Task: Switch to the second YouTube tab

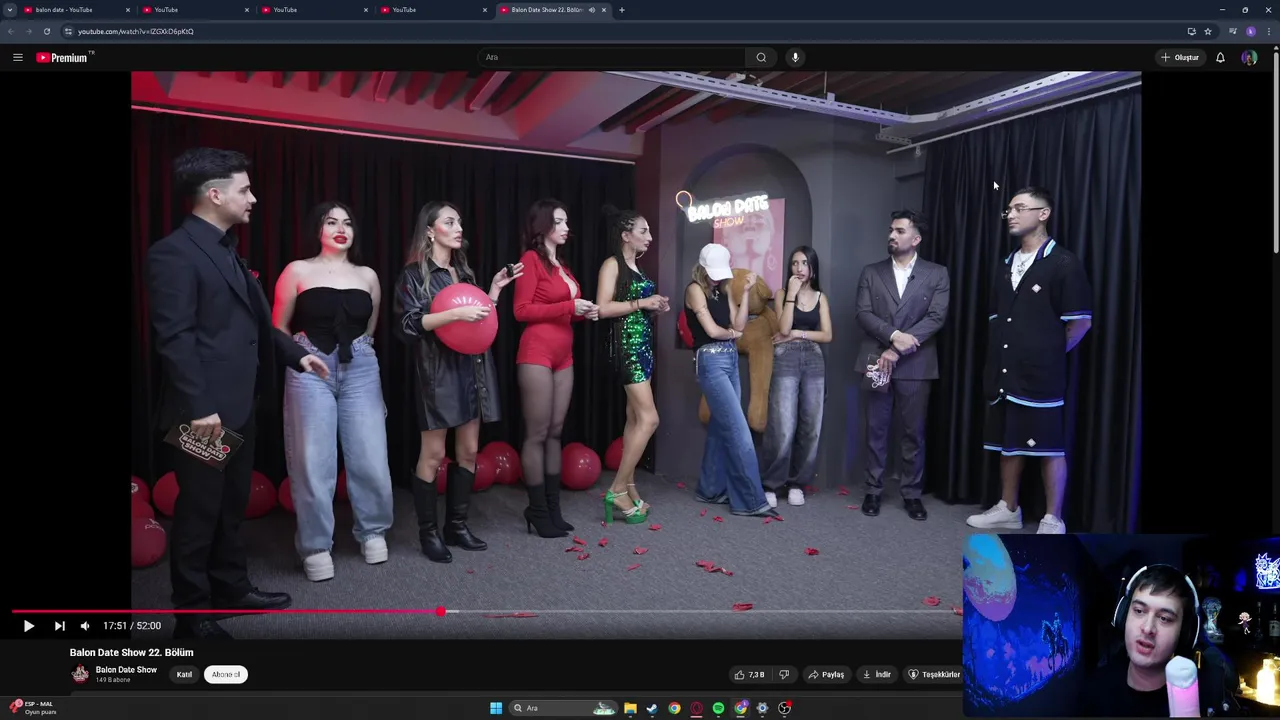Action: (x=195, y=10)
